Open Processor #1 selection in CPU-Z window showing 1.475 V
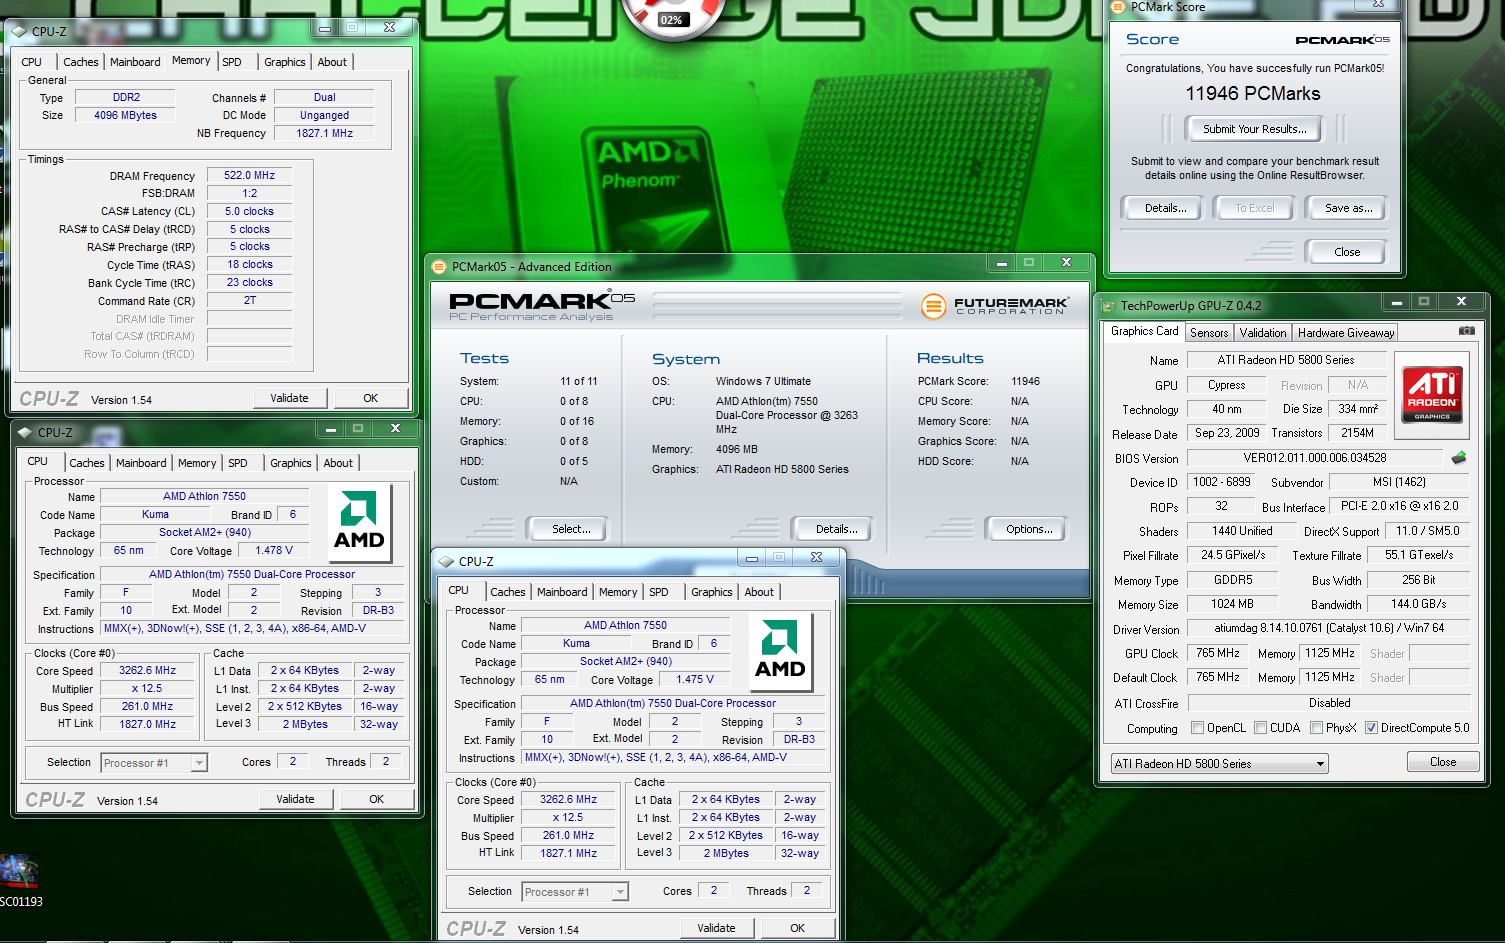Viewport: 1505px width, 943px height. (x=575, y=892)
